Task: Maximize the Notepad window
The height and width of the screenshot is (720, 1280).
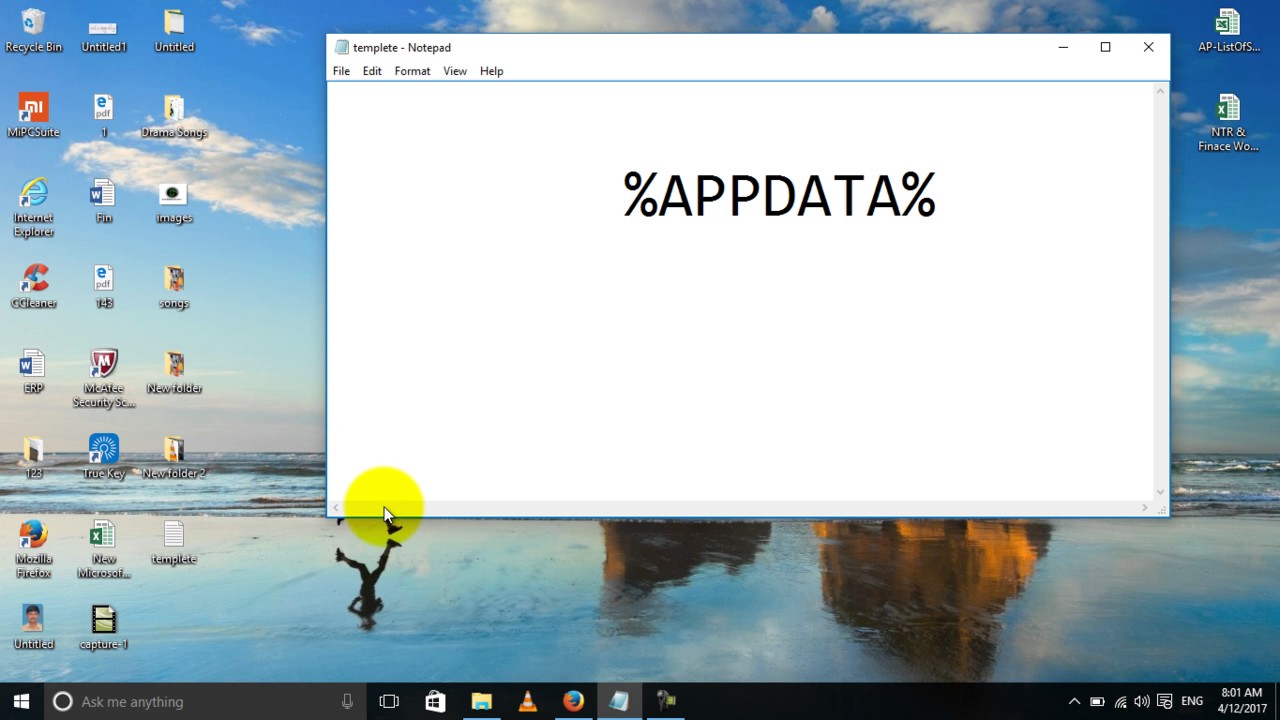Action: (1105, 47)
